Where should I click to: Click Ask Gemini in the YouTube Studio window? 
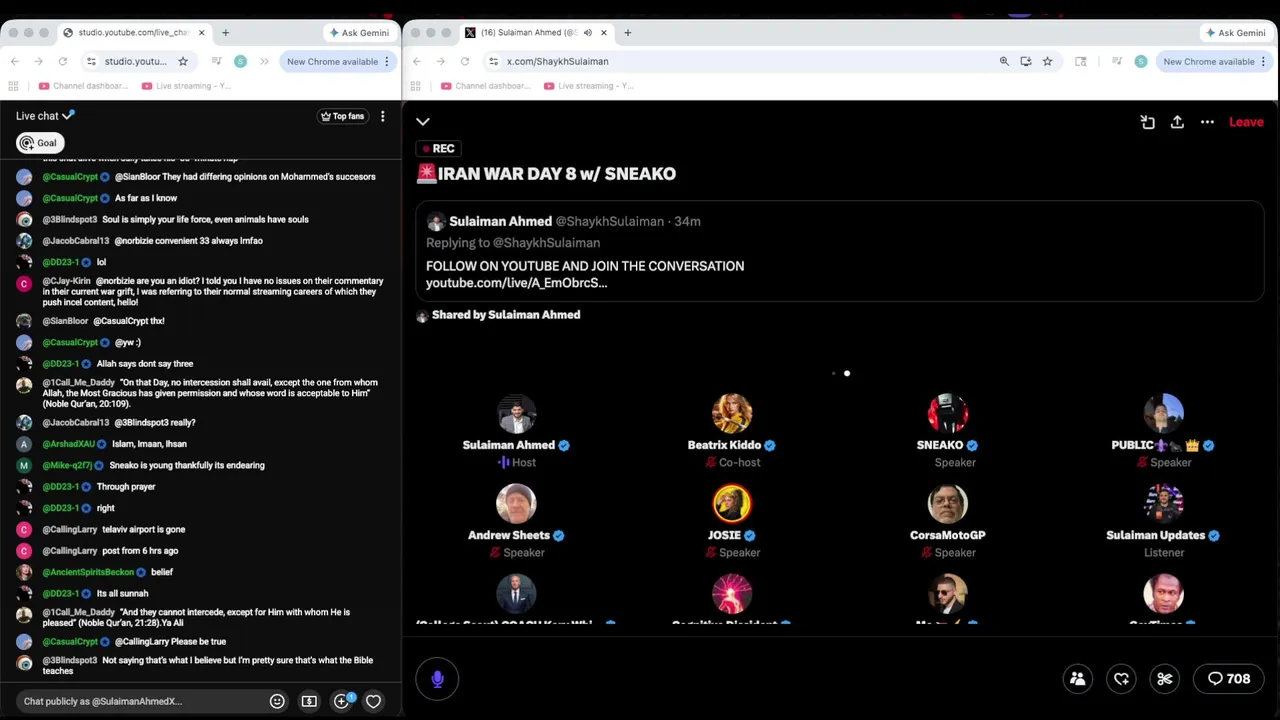(x=359, y=33)
